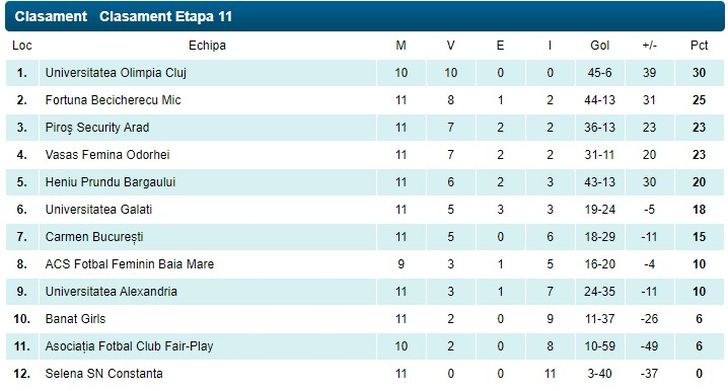The image size is (728, 391).
Task: Select the 30 points cell for Cluj
Action: [x=699, y=73]
